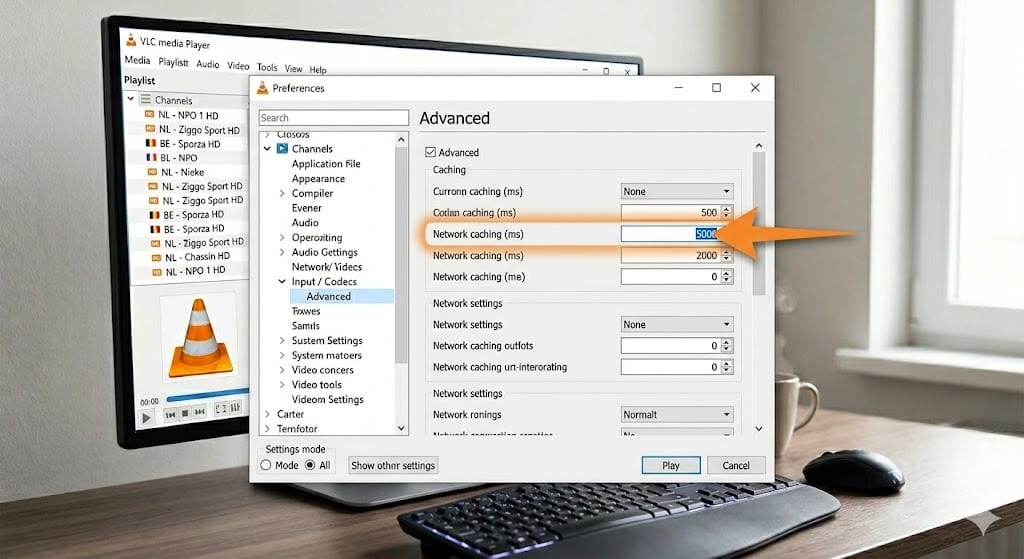Click the Play button in Preferences dialog
Viewport: 1024px width, 559px height.
pyautogui.click(x=671, y=466)
